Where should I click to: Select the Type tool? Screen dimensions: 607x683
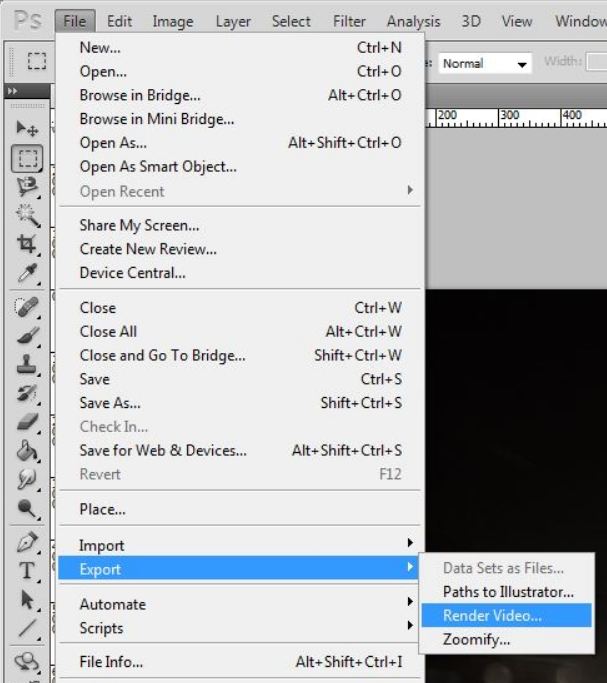tap(27, 571)
